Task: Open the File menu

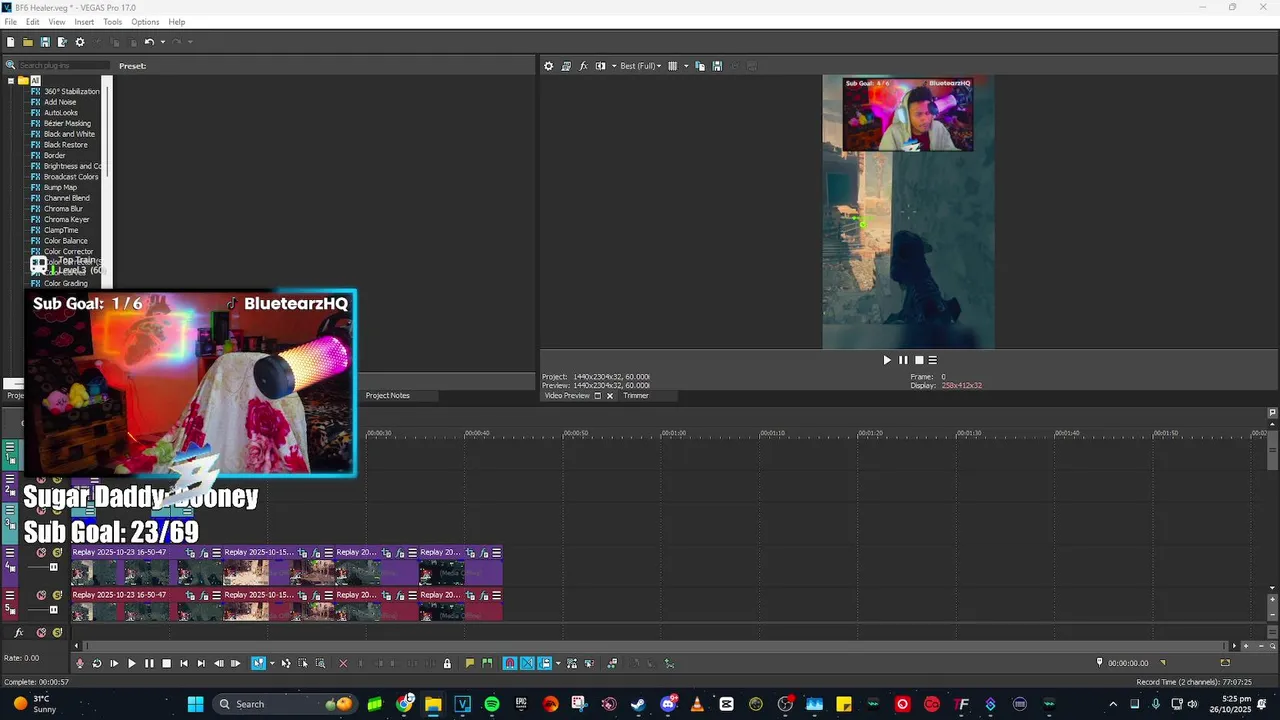Action: [x=10, y=22]
